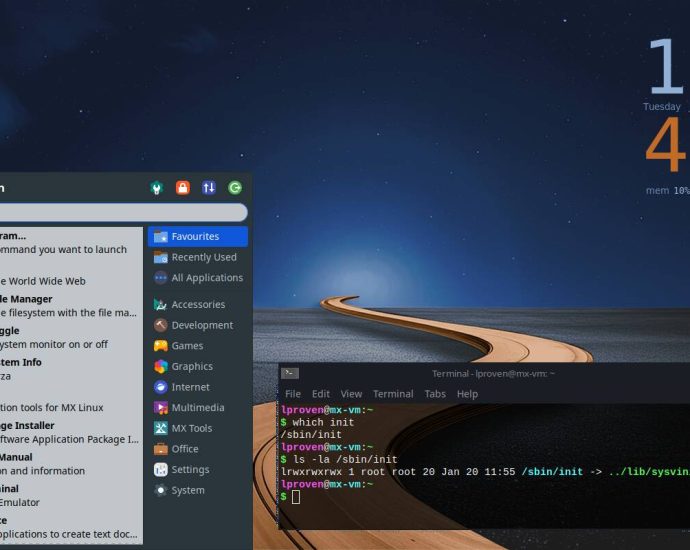Click the Recently Used folder icon
Screen dimensions: 690x550
(x=161, y=257)
